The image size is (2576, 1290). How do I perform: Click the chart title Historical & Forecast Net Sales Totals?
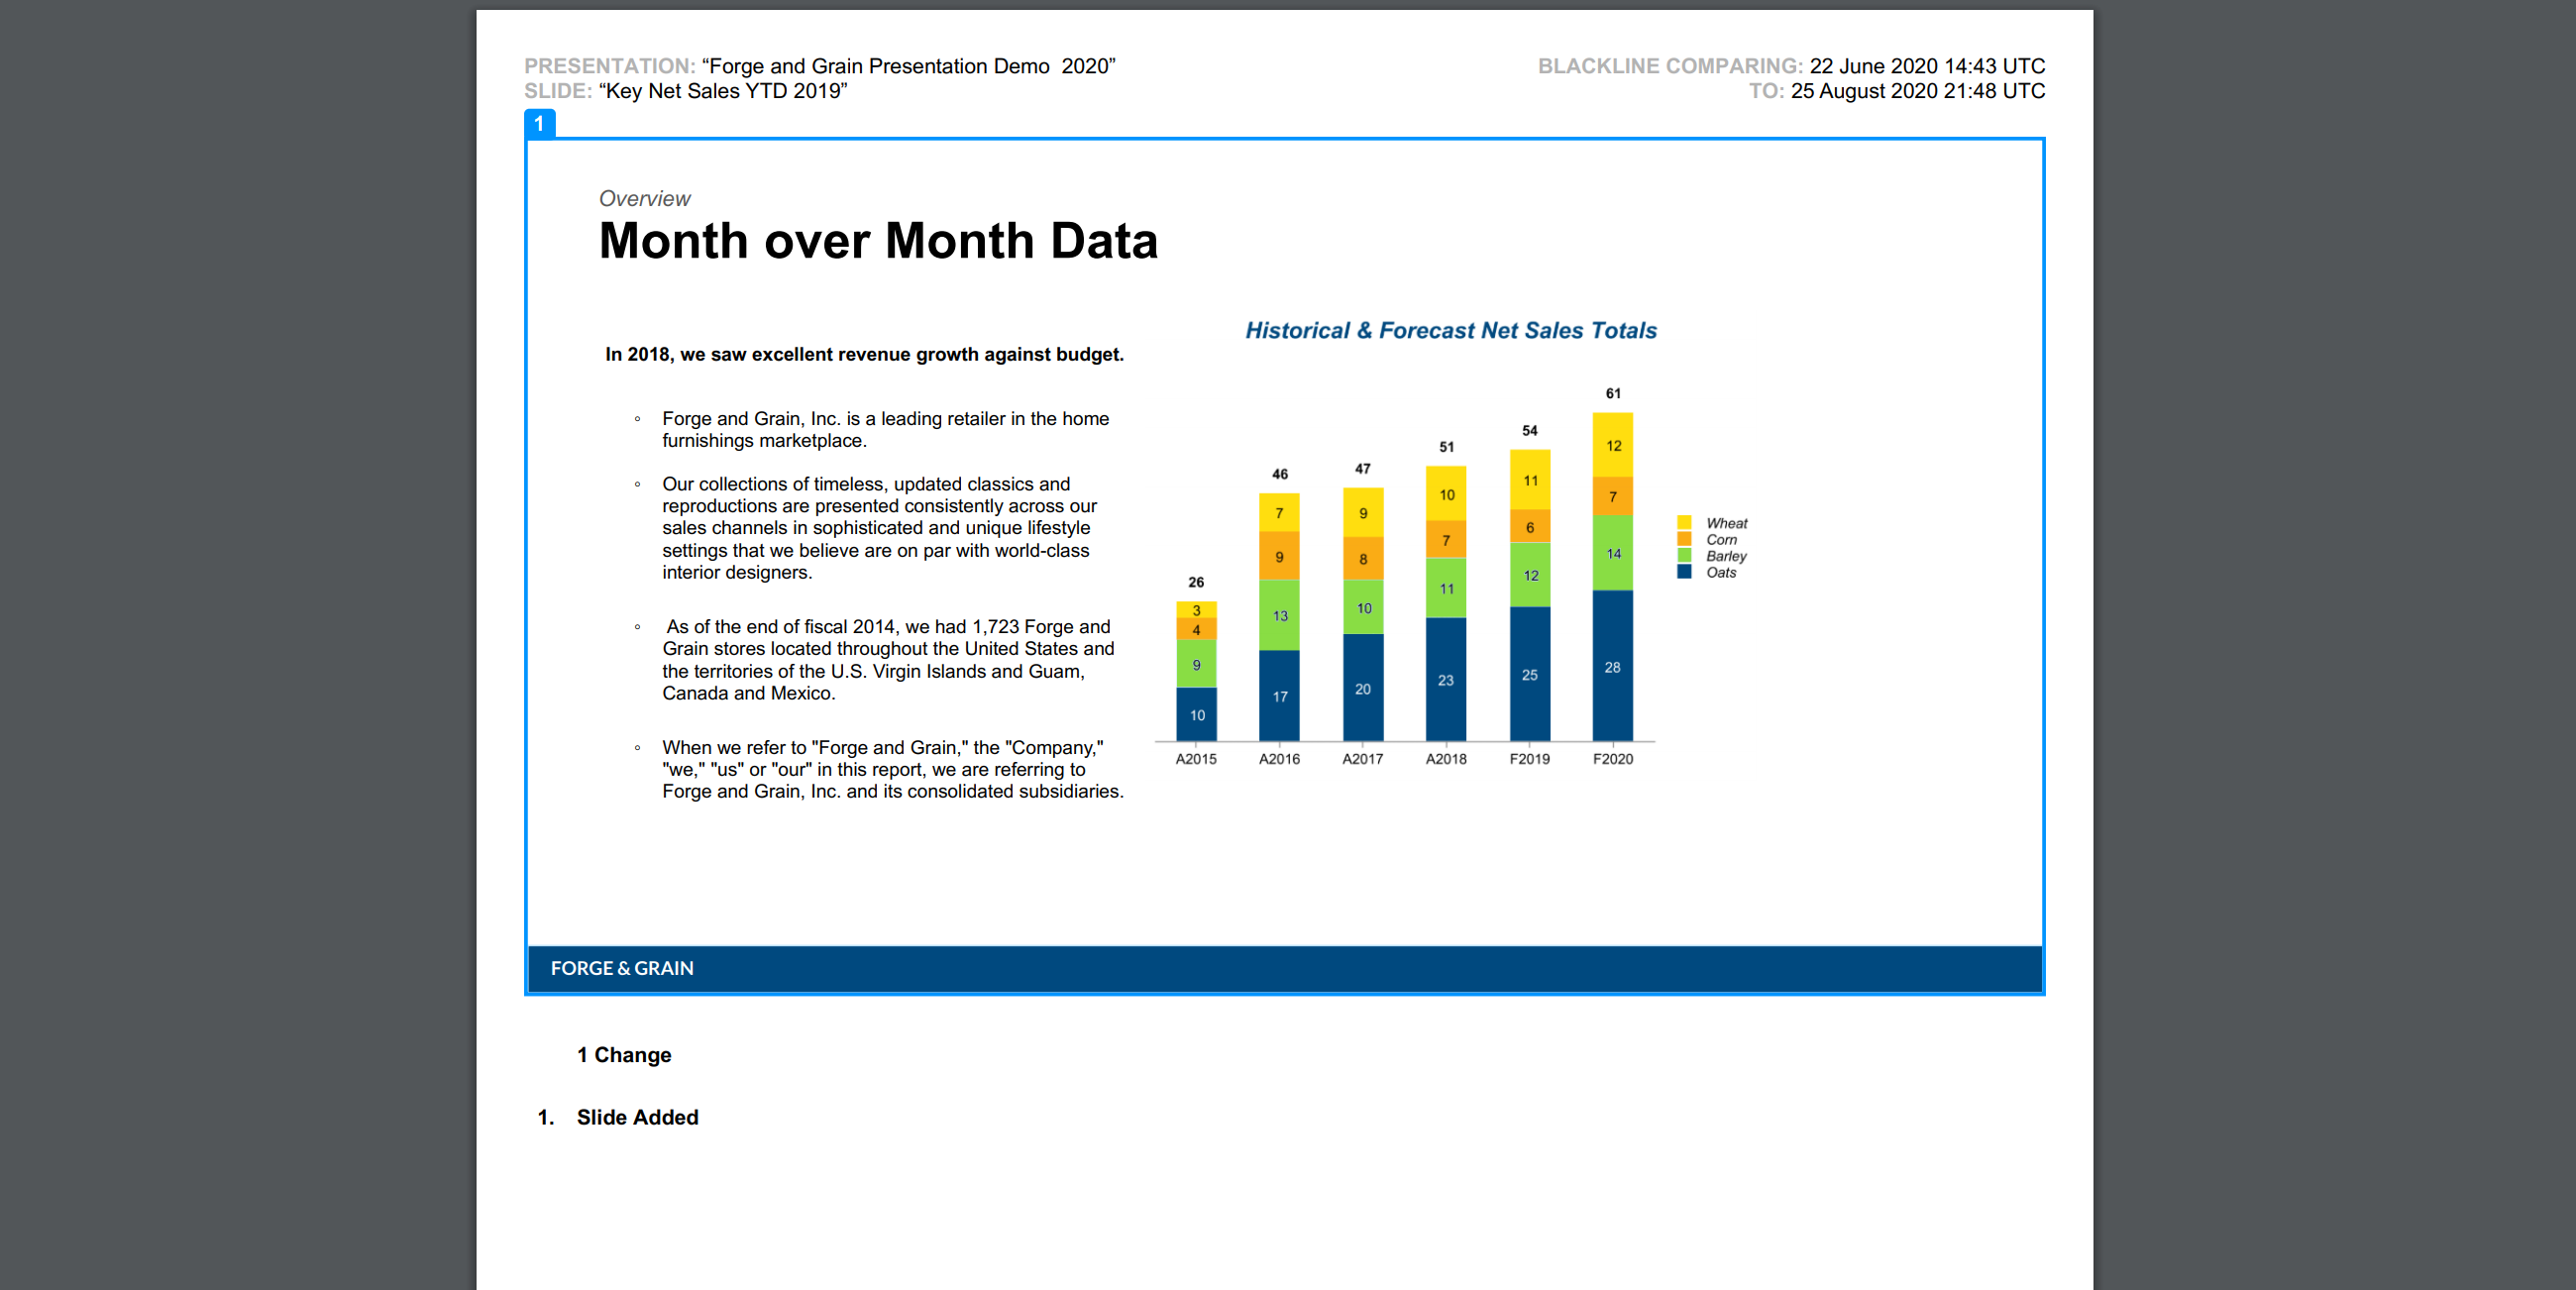(x=1450, y=330)
